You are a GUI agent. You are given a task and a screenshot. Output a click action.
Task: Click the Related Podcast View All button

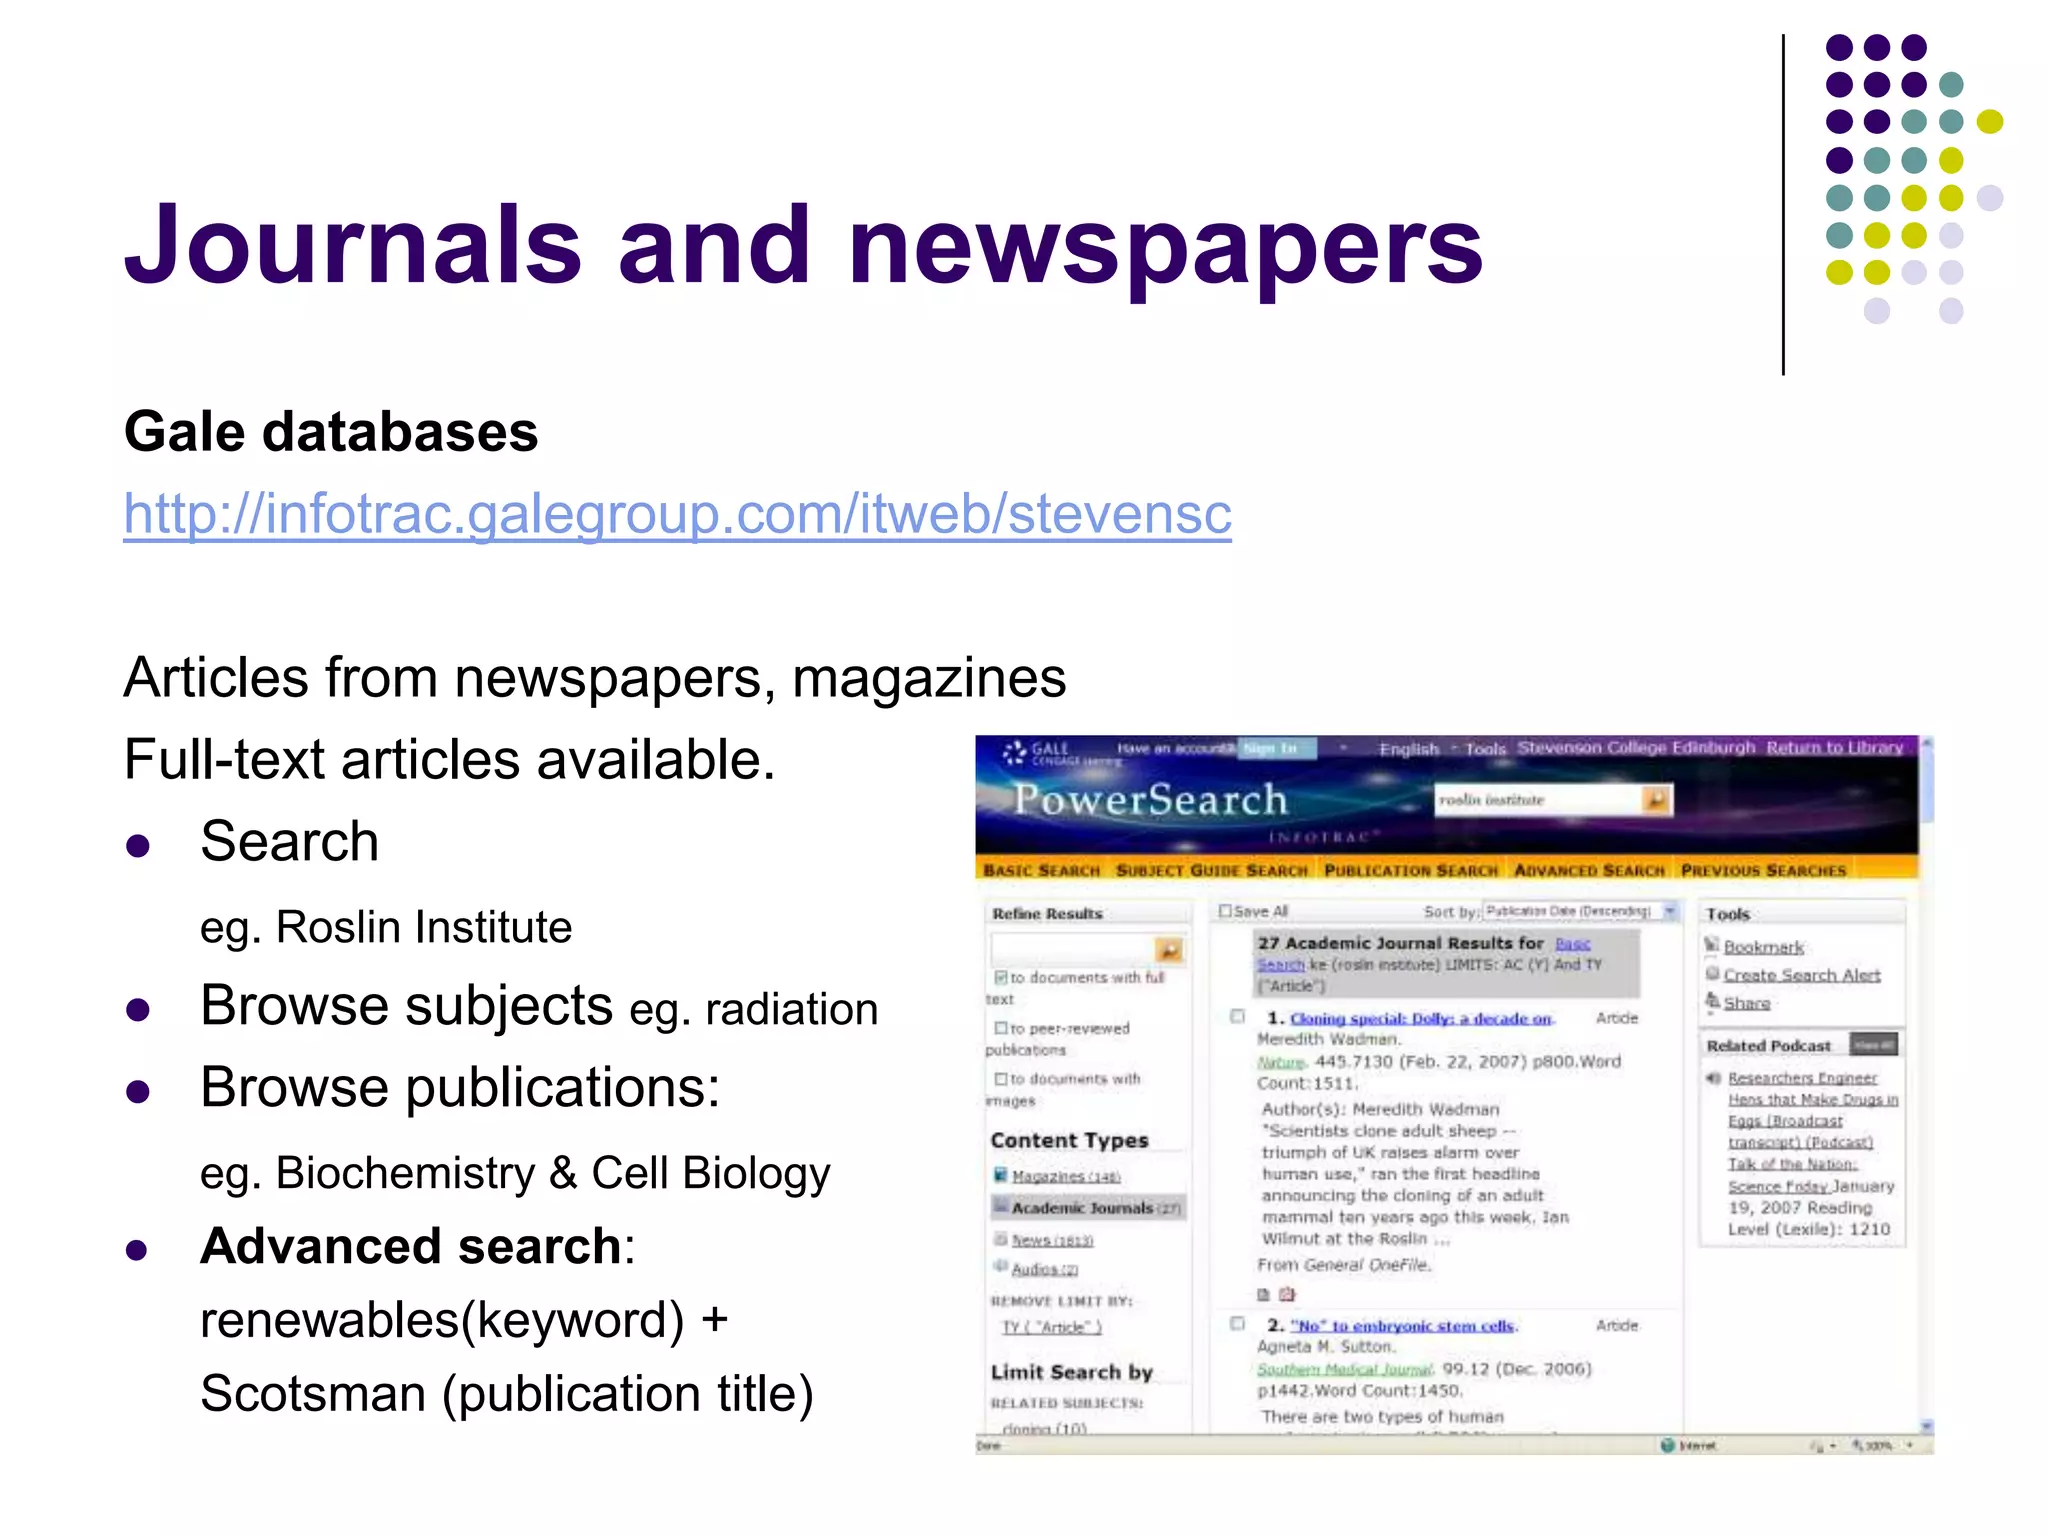coord(1873,1044)
